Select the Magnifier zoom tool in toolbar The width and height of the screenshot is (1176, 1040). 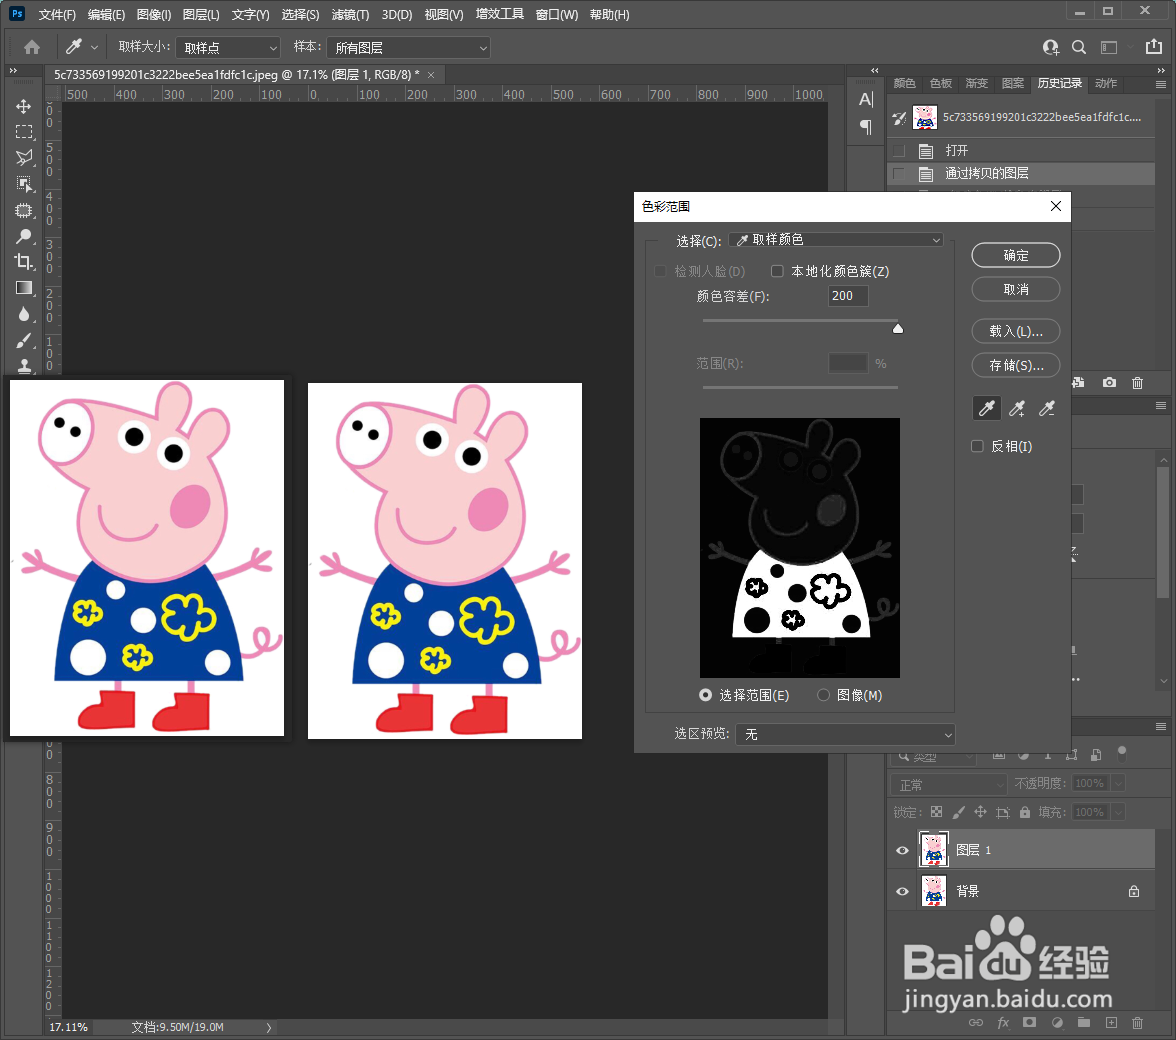[x=24, y=235]
